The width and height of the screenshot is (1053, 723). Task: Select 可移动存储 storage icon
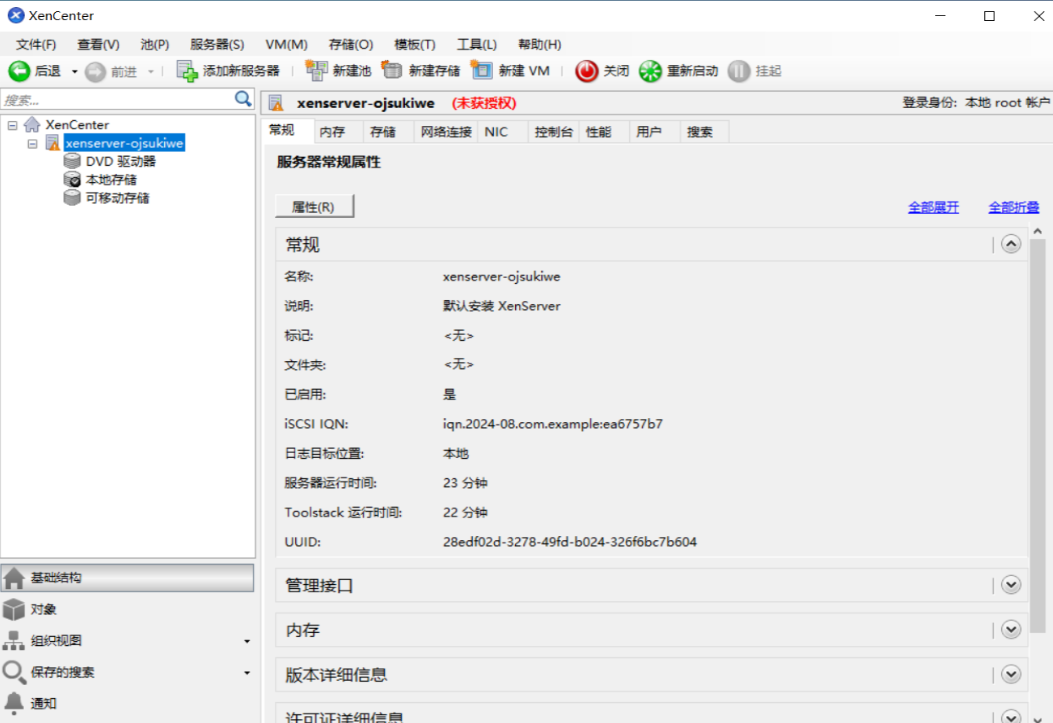[x=72, y=197]
